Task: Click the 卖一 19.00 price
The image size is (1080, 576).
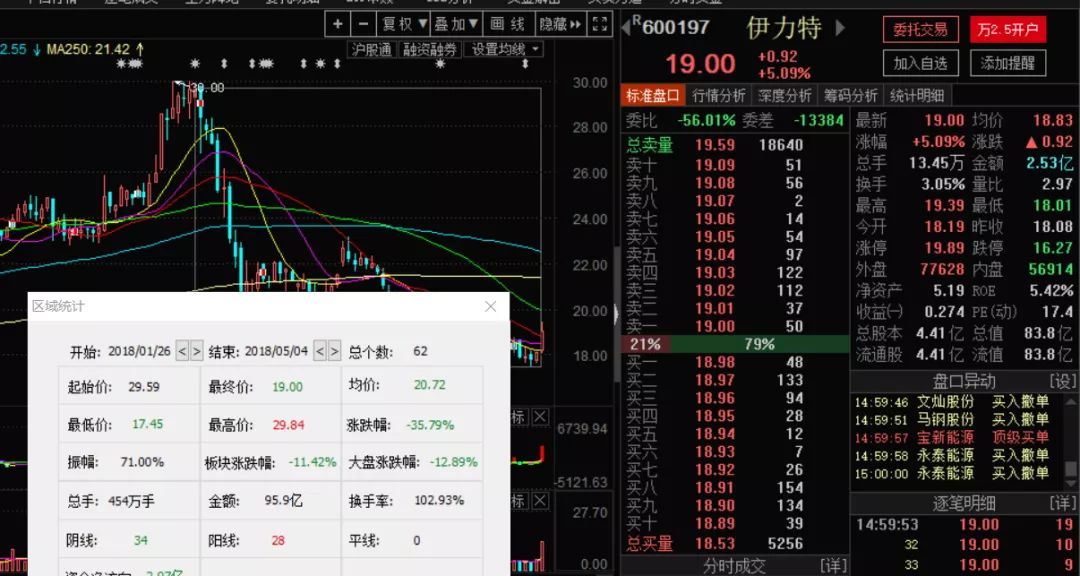Action: click(x=714, y=327)
